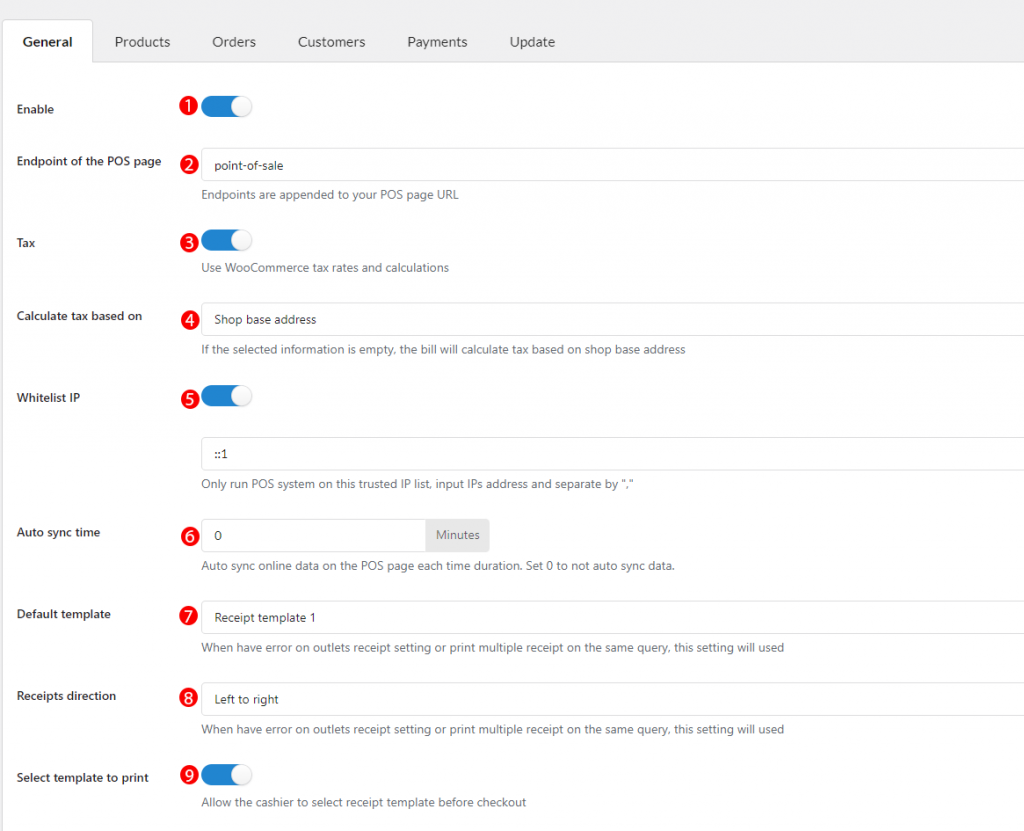This screenshot has height=831, width=1024.
Task: Open the Customers tab
Action: (x=331, y=41)
